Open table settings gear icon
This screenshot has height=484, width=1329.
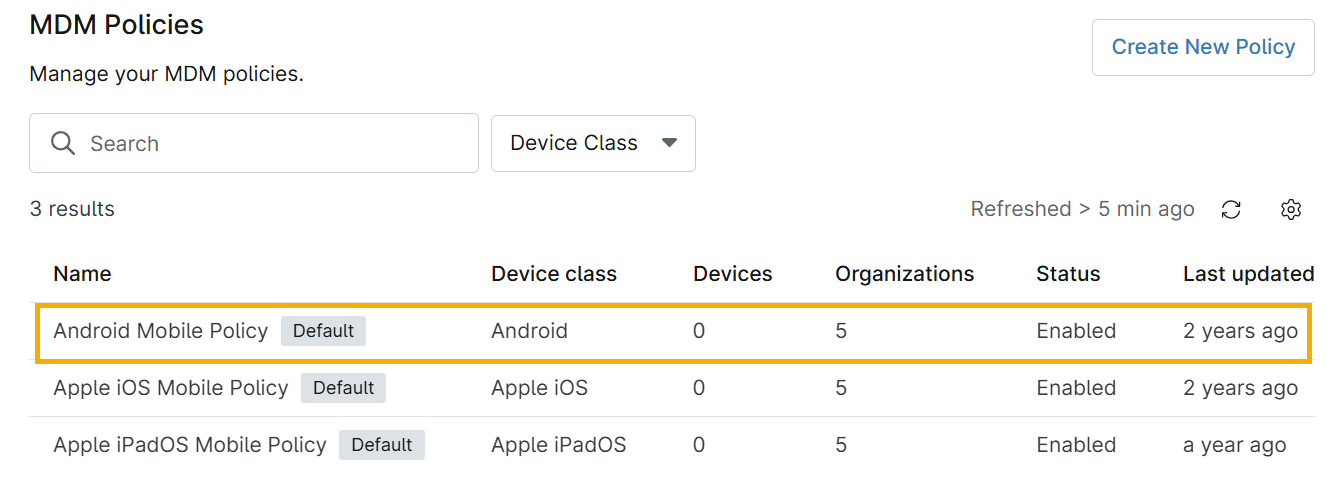click(1290, 210)
